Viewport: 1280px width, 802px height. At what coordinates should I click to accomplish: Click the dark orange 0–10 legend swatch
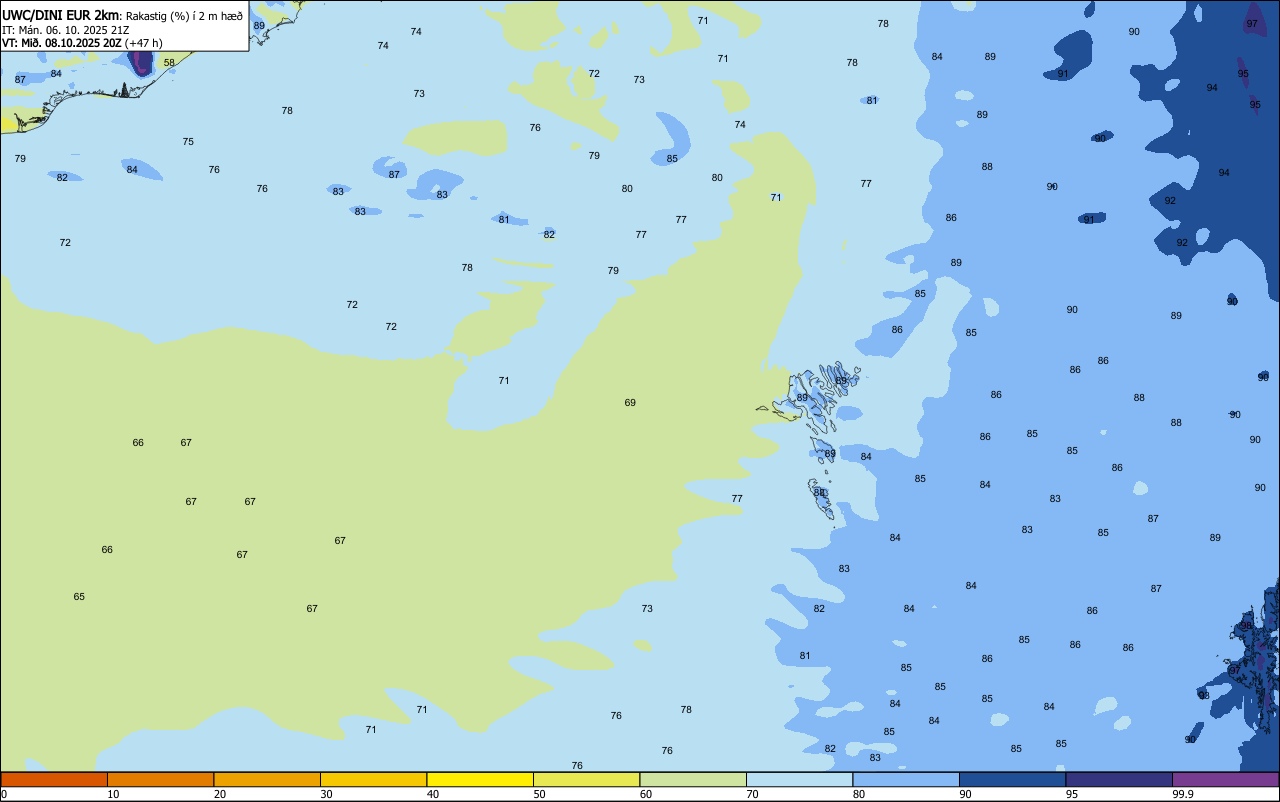[x=54, y=779]
